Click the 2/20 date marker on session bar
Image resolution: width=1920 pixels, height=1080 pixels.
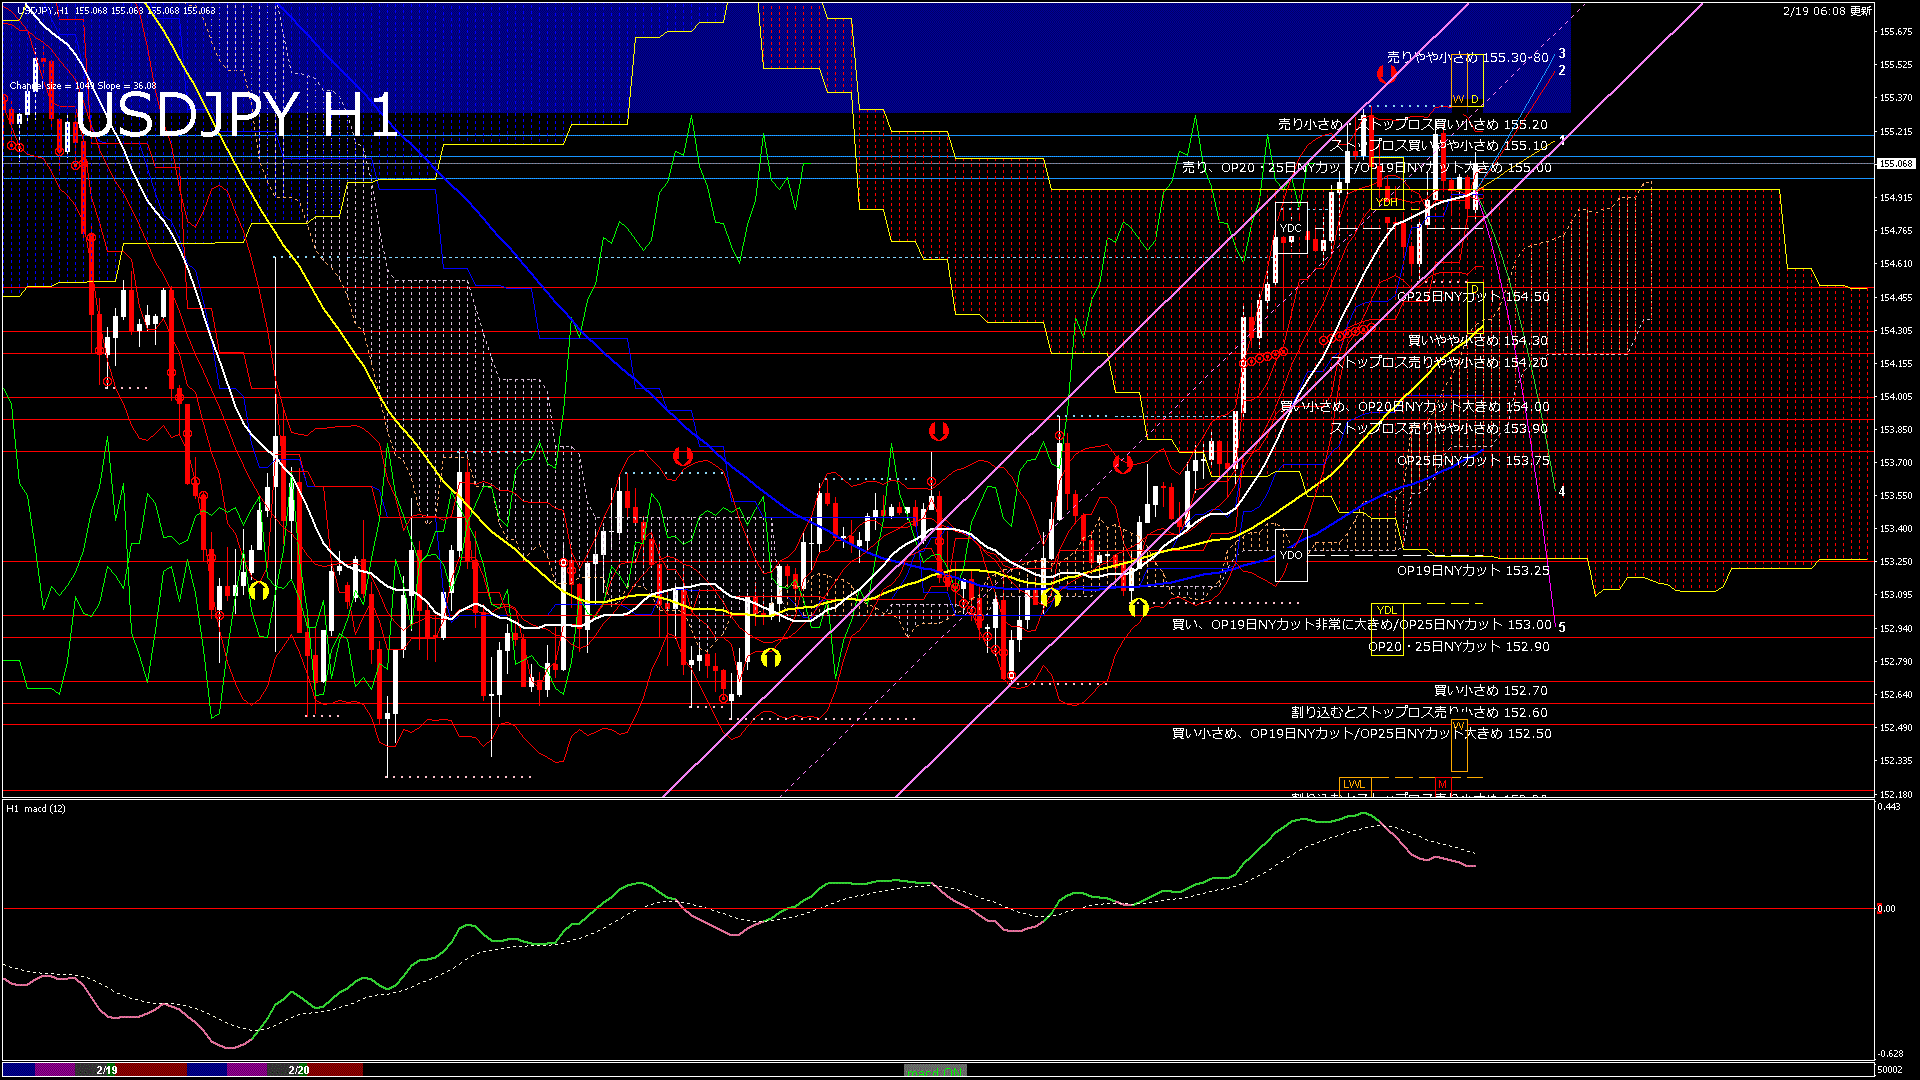299,1070
